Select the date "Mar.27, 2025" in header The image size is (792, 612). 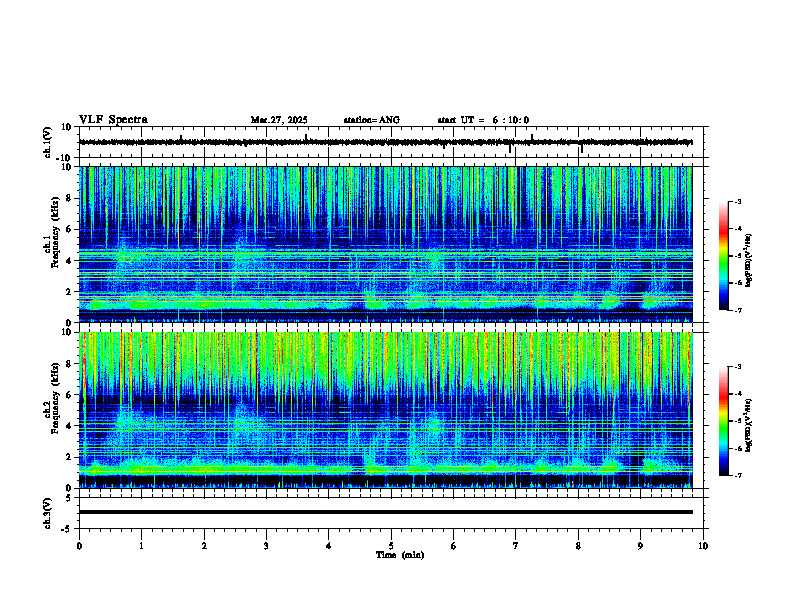pos(279,120)
